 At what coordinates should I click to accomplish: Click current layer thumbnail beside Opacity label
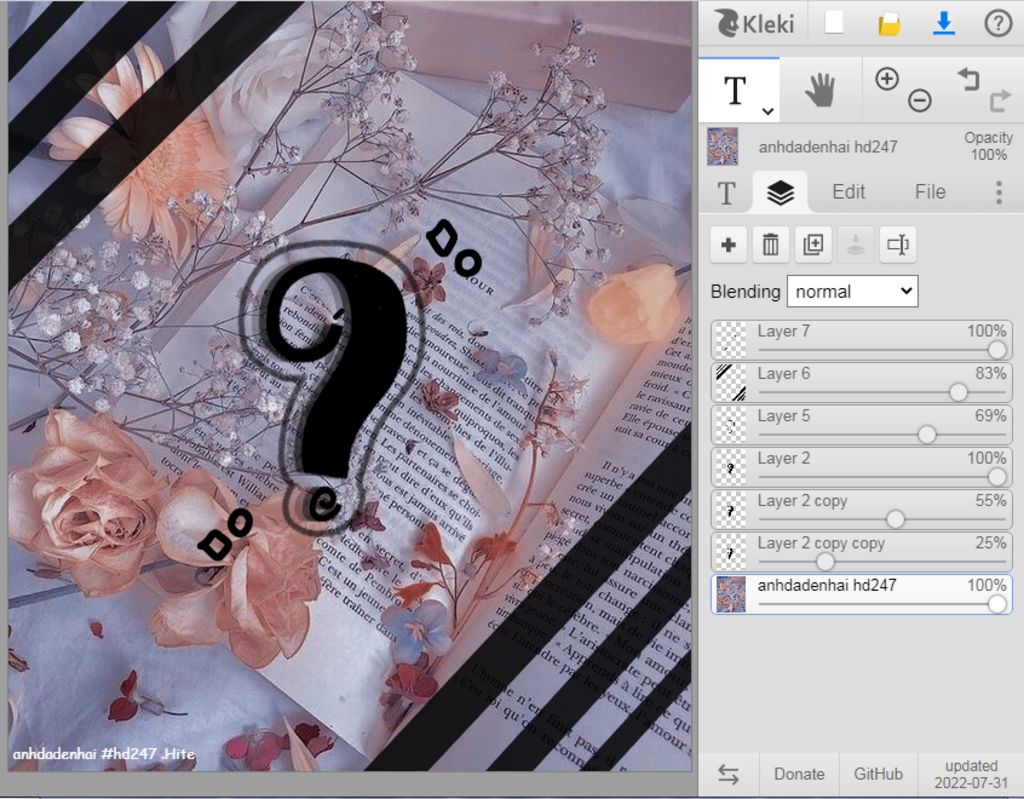[723, 146]
